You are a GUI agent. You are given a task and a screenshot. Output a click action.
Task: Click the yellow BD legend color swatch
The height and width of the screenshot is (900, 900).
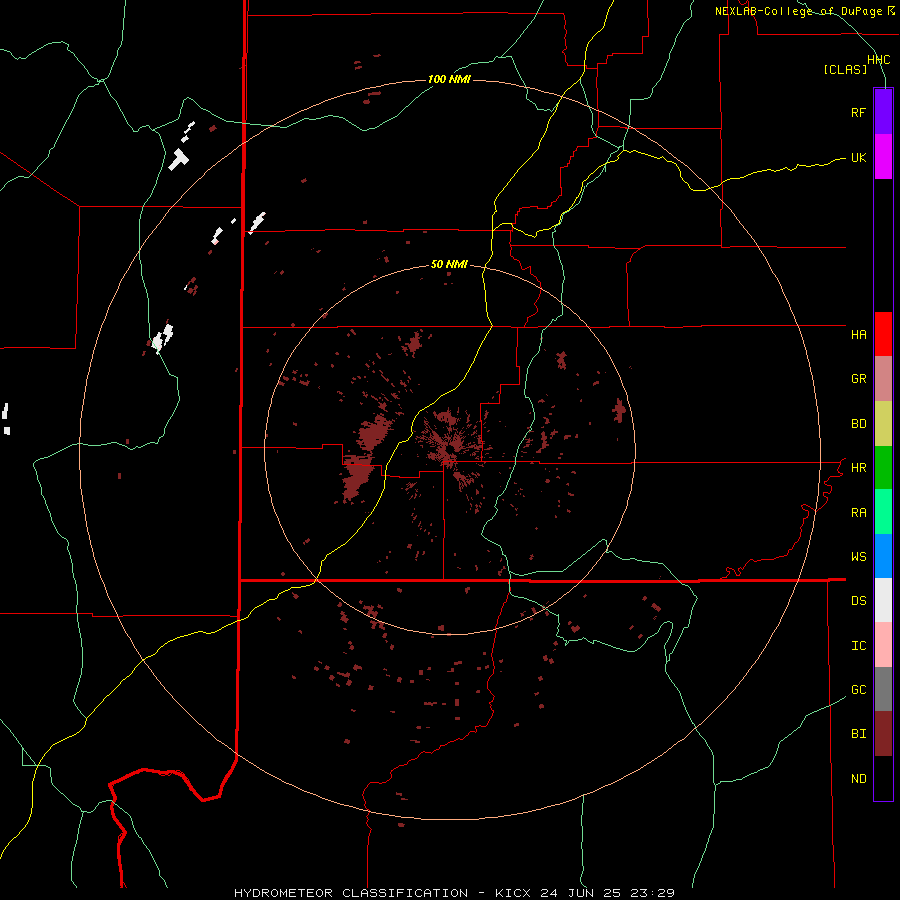click(883, 424)
